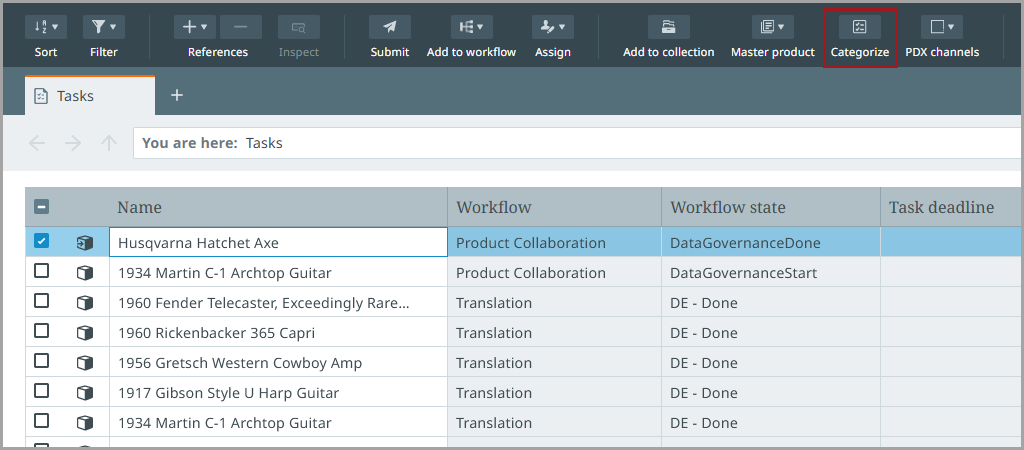Screen dimensions: 1024x450
Task: Expand the Add to workflow dropdown
Action: [x=471, y=27]
